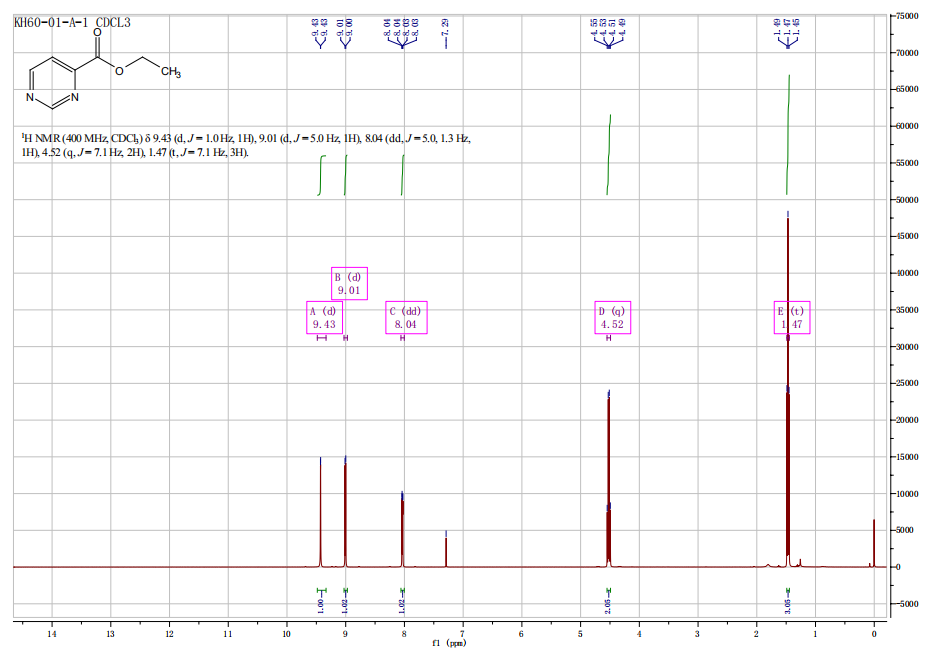Click the 75000 tick on the intensity axis

coord(908,16)
